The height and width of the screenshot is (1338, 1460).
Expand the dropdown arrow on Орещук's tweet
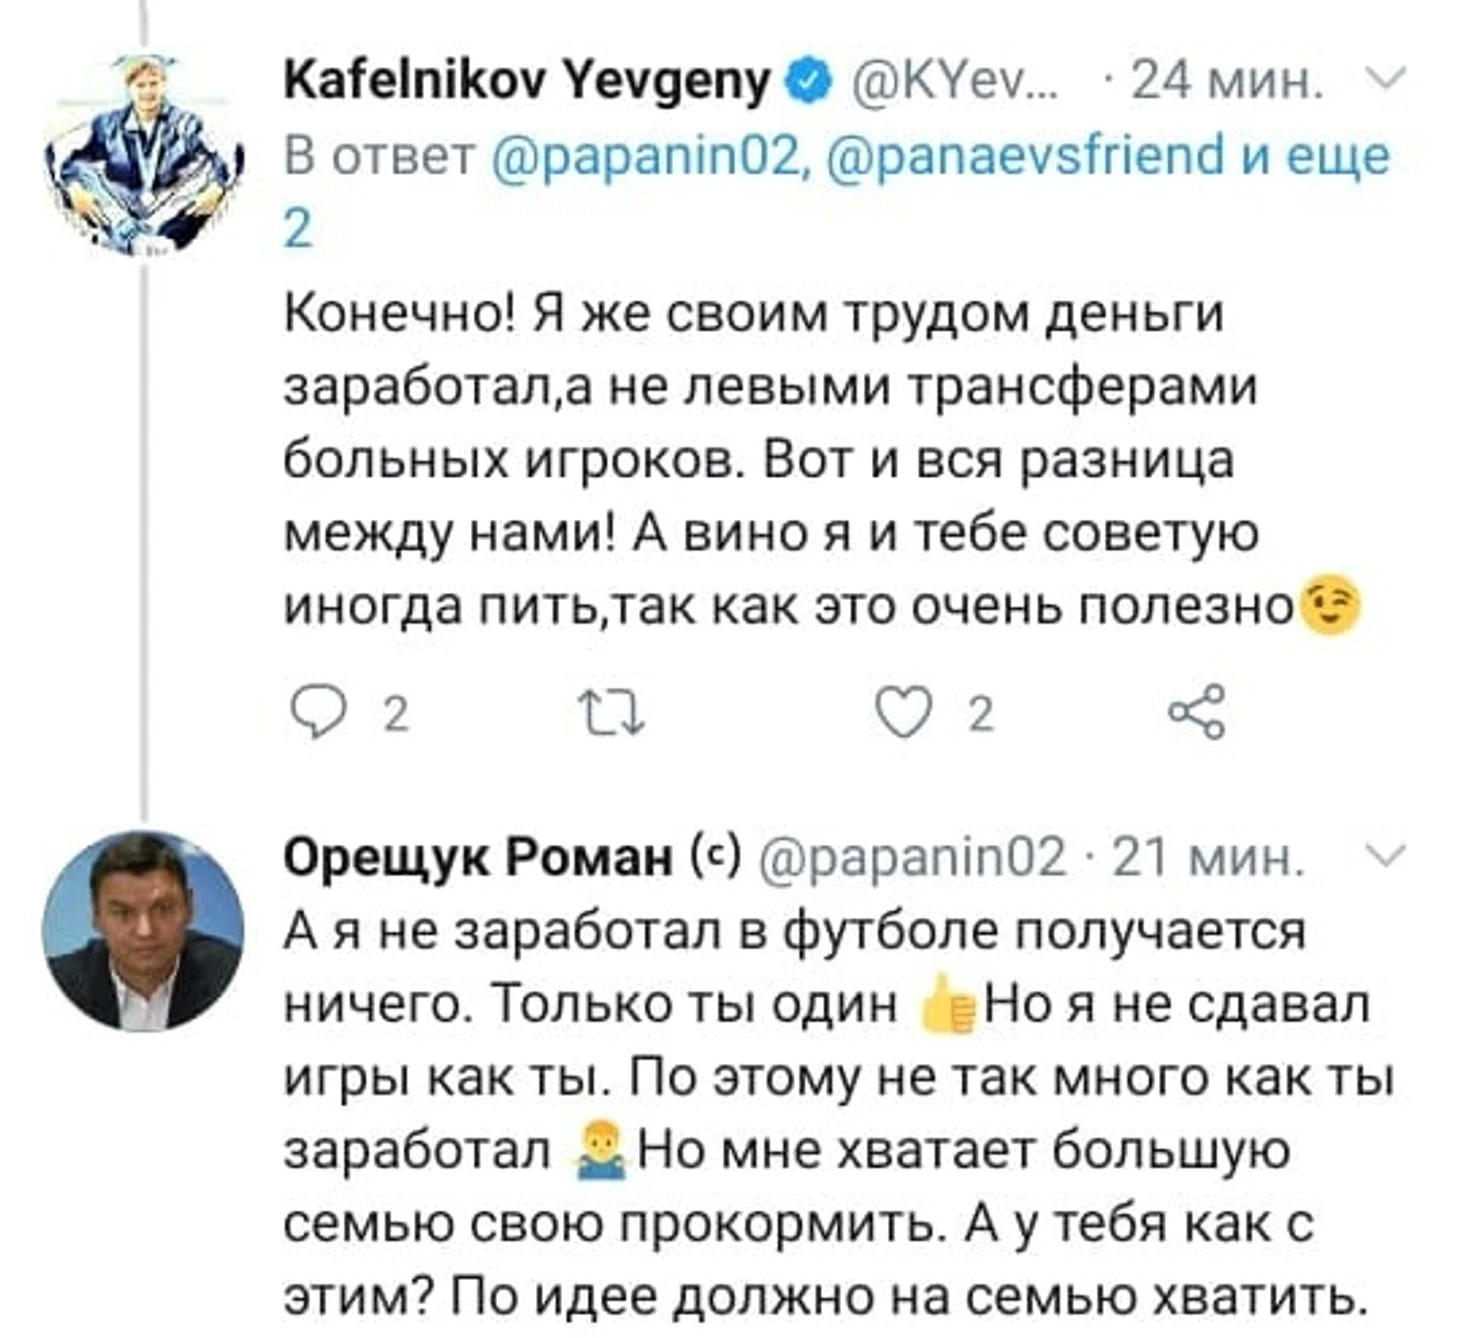[1386, 855]
